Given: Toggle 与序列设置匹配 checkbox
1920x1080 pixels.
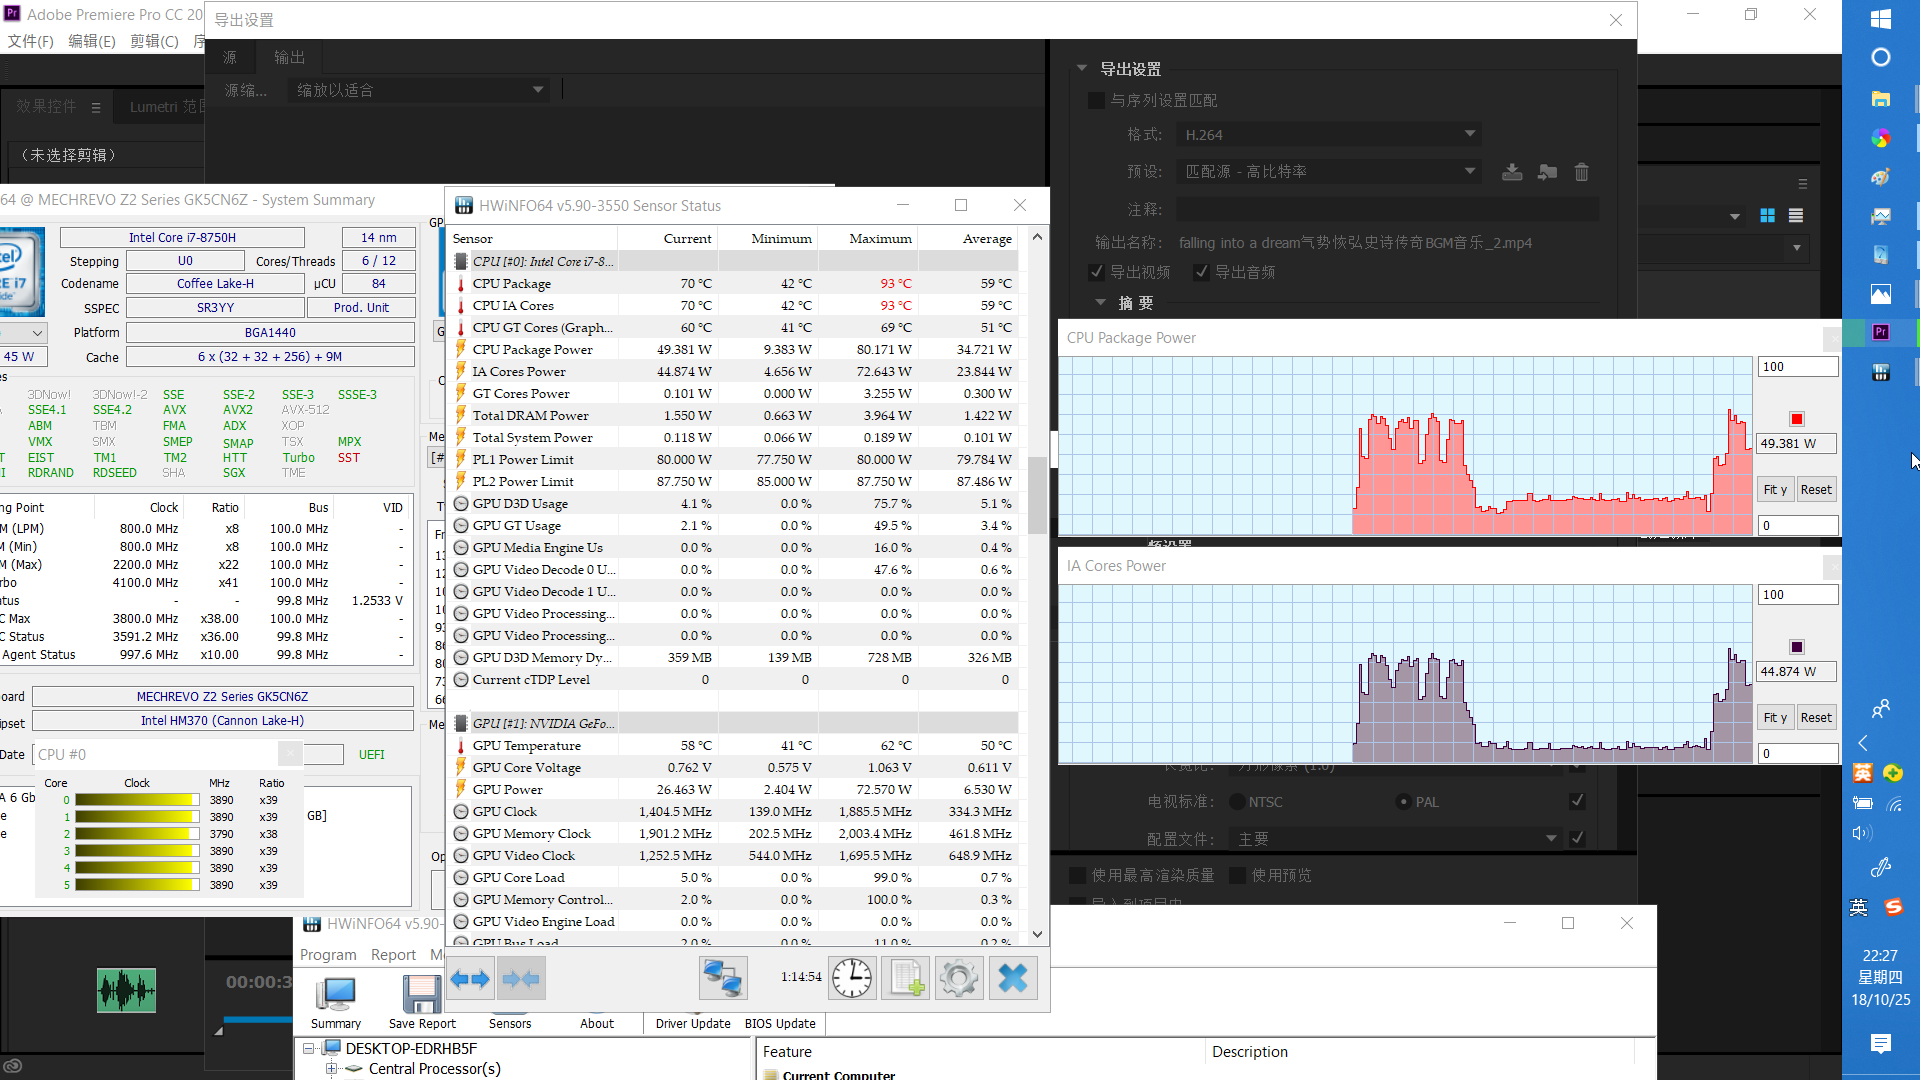Looking at the screenshot, I should [1096, 100].
